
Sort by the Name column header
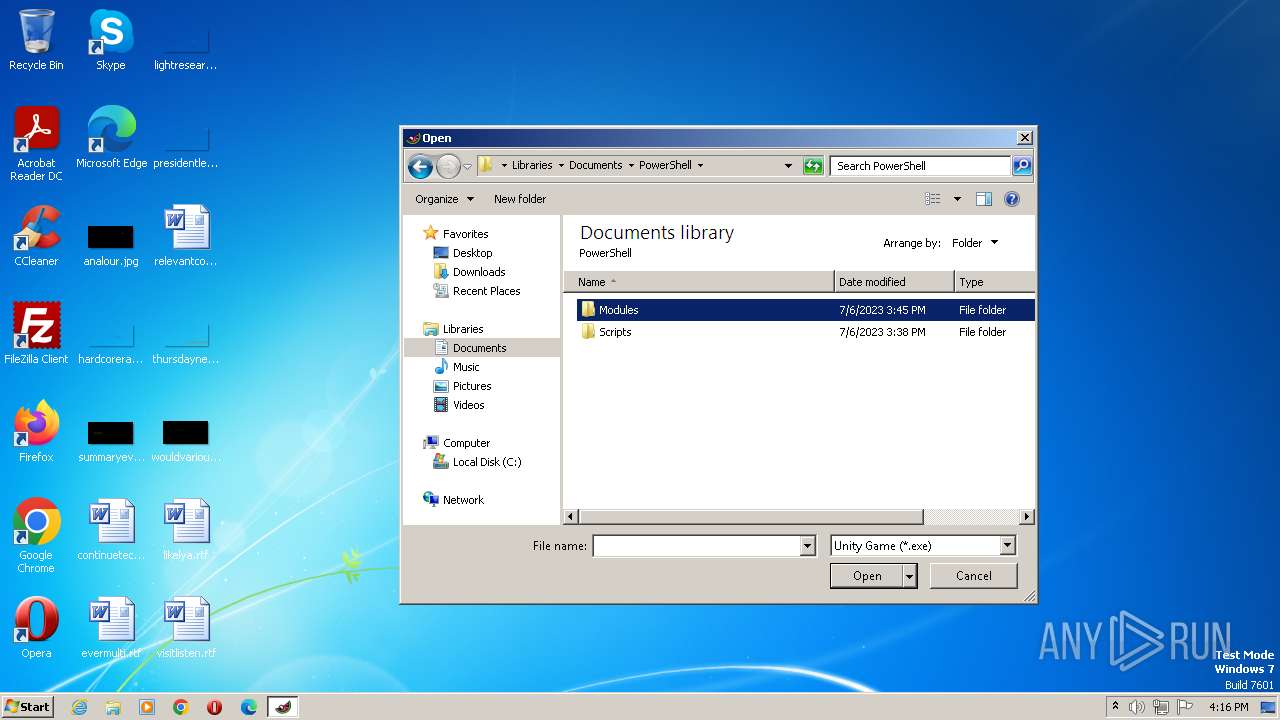tap(699, 282)
